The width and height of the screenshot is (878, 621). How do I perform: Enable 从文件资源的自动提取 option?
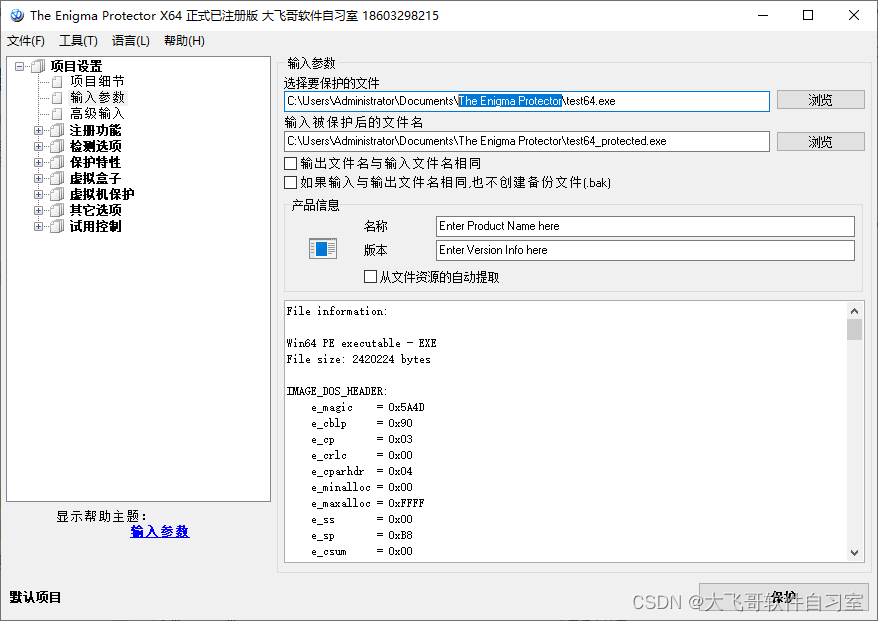(x=369, y=276)
